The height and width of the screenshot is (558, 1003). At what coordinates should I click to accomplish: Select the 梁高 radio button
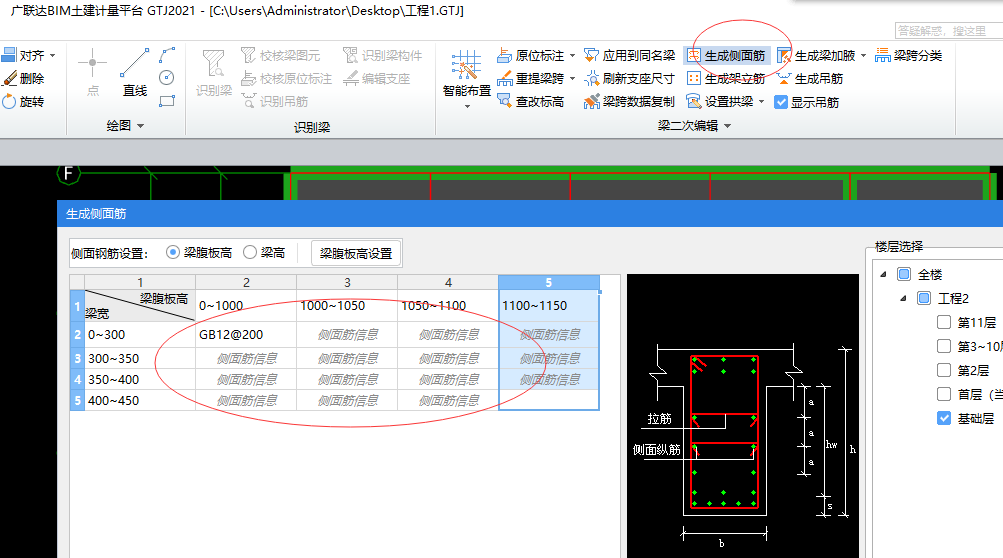[249, 253]
